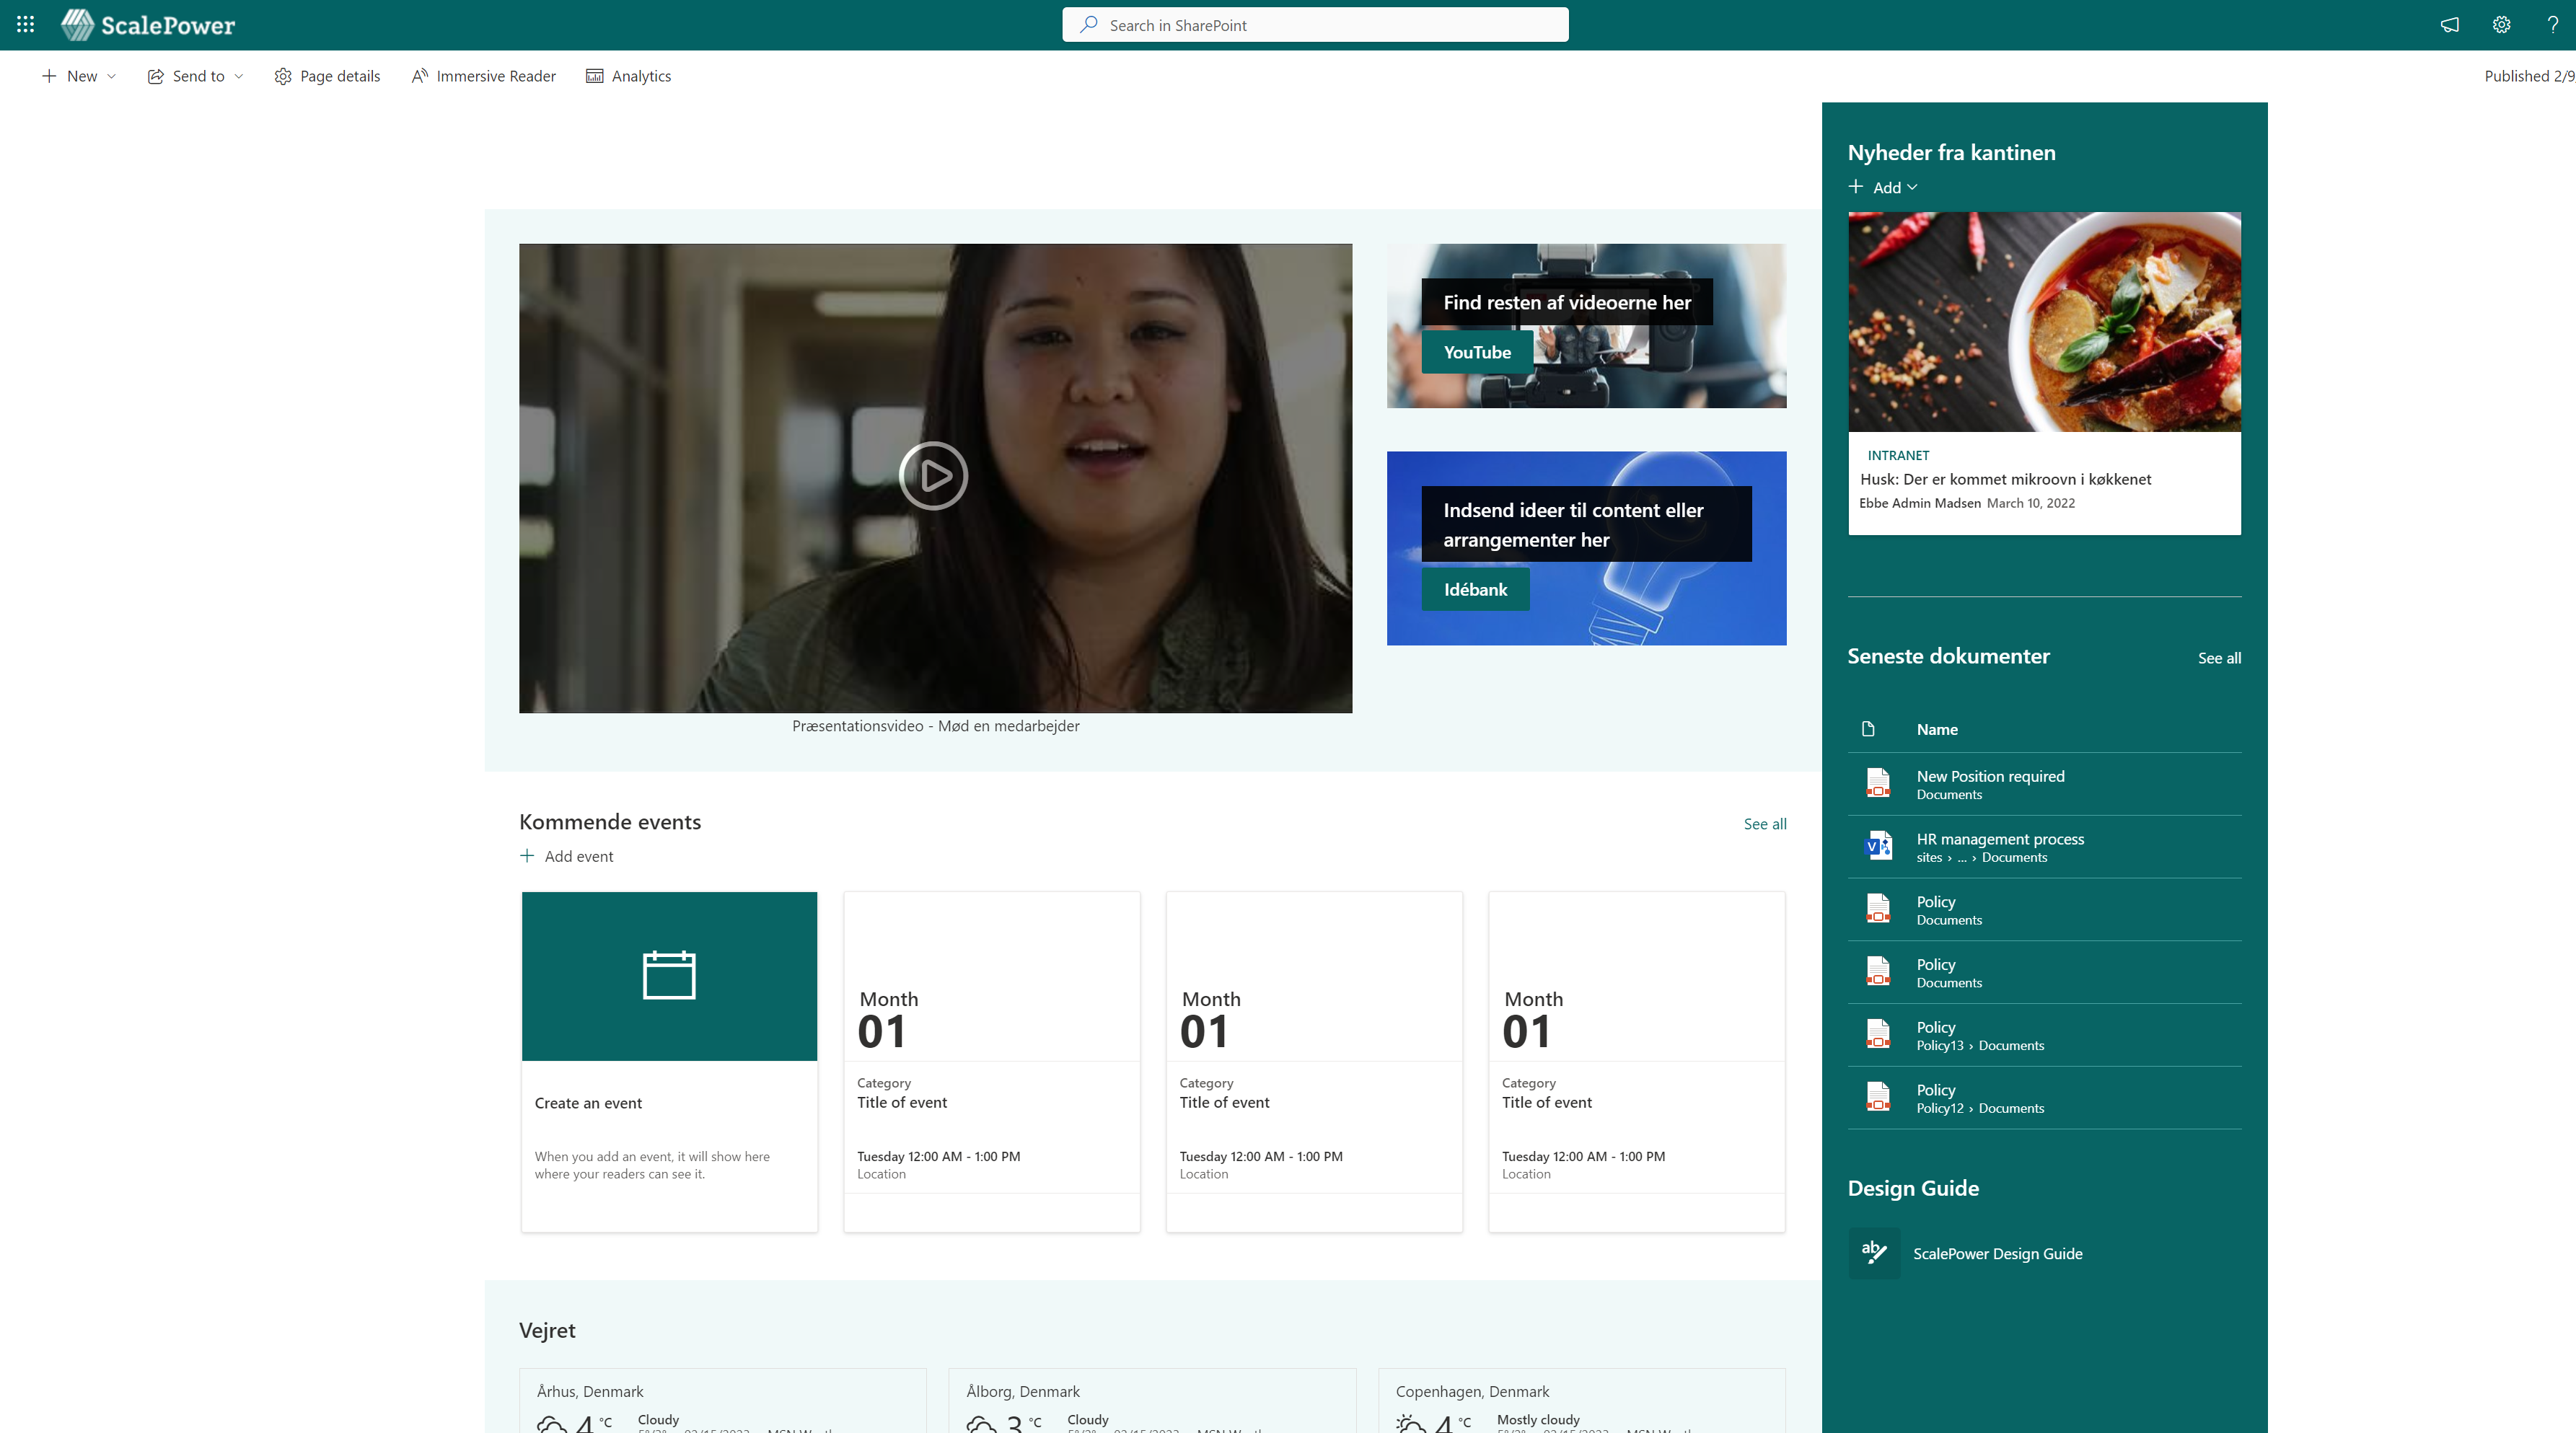Open the Microsoft 365 app launcher
Screen dimensions: 2576x1433
pos(25,24)
